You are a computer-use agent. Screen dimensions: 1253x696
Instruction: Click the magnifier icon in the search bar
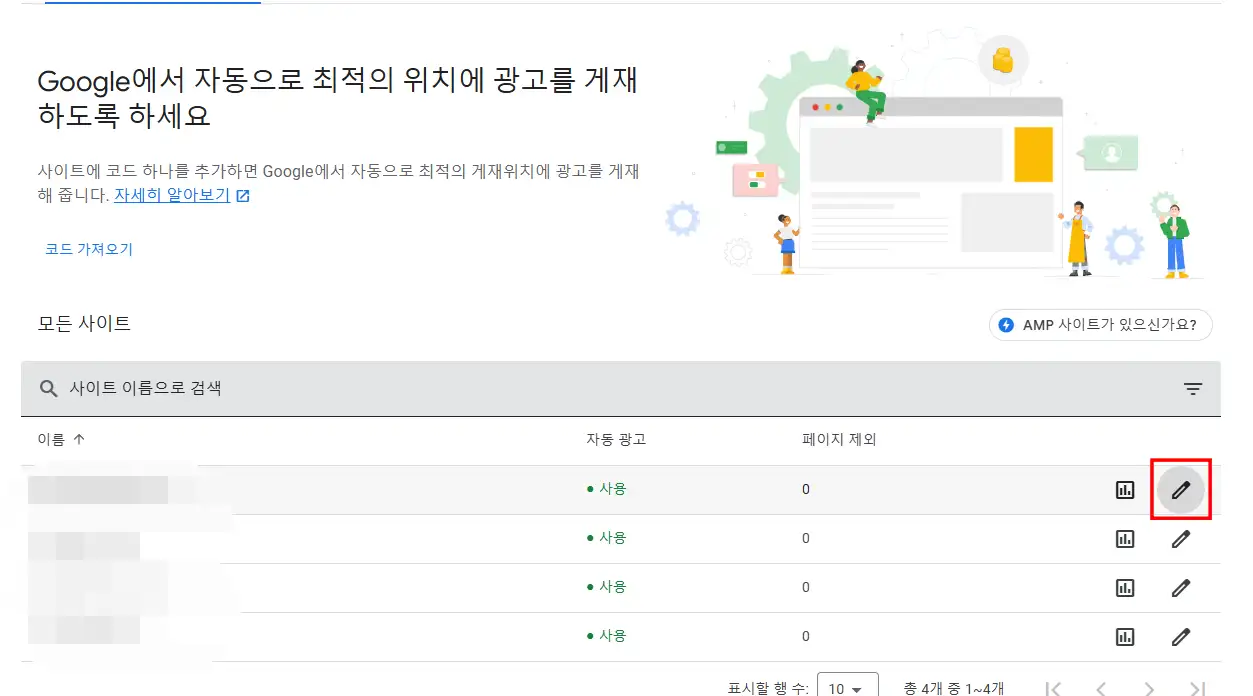[48, 388]
